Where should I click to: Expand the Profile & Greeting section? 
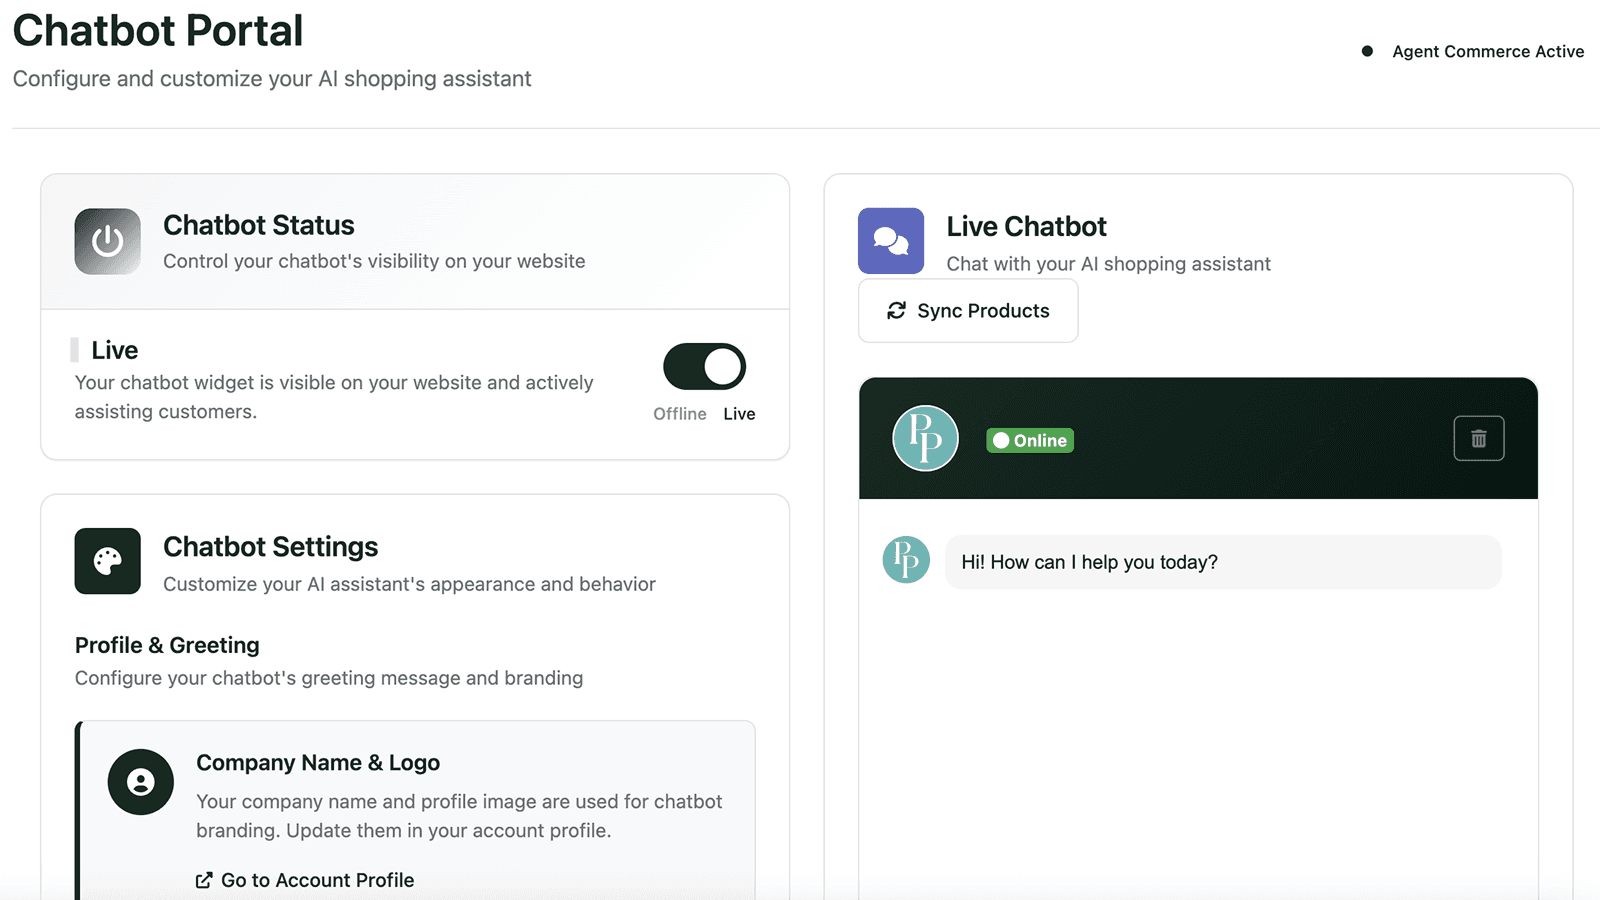coord(166,645)
